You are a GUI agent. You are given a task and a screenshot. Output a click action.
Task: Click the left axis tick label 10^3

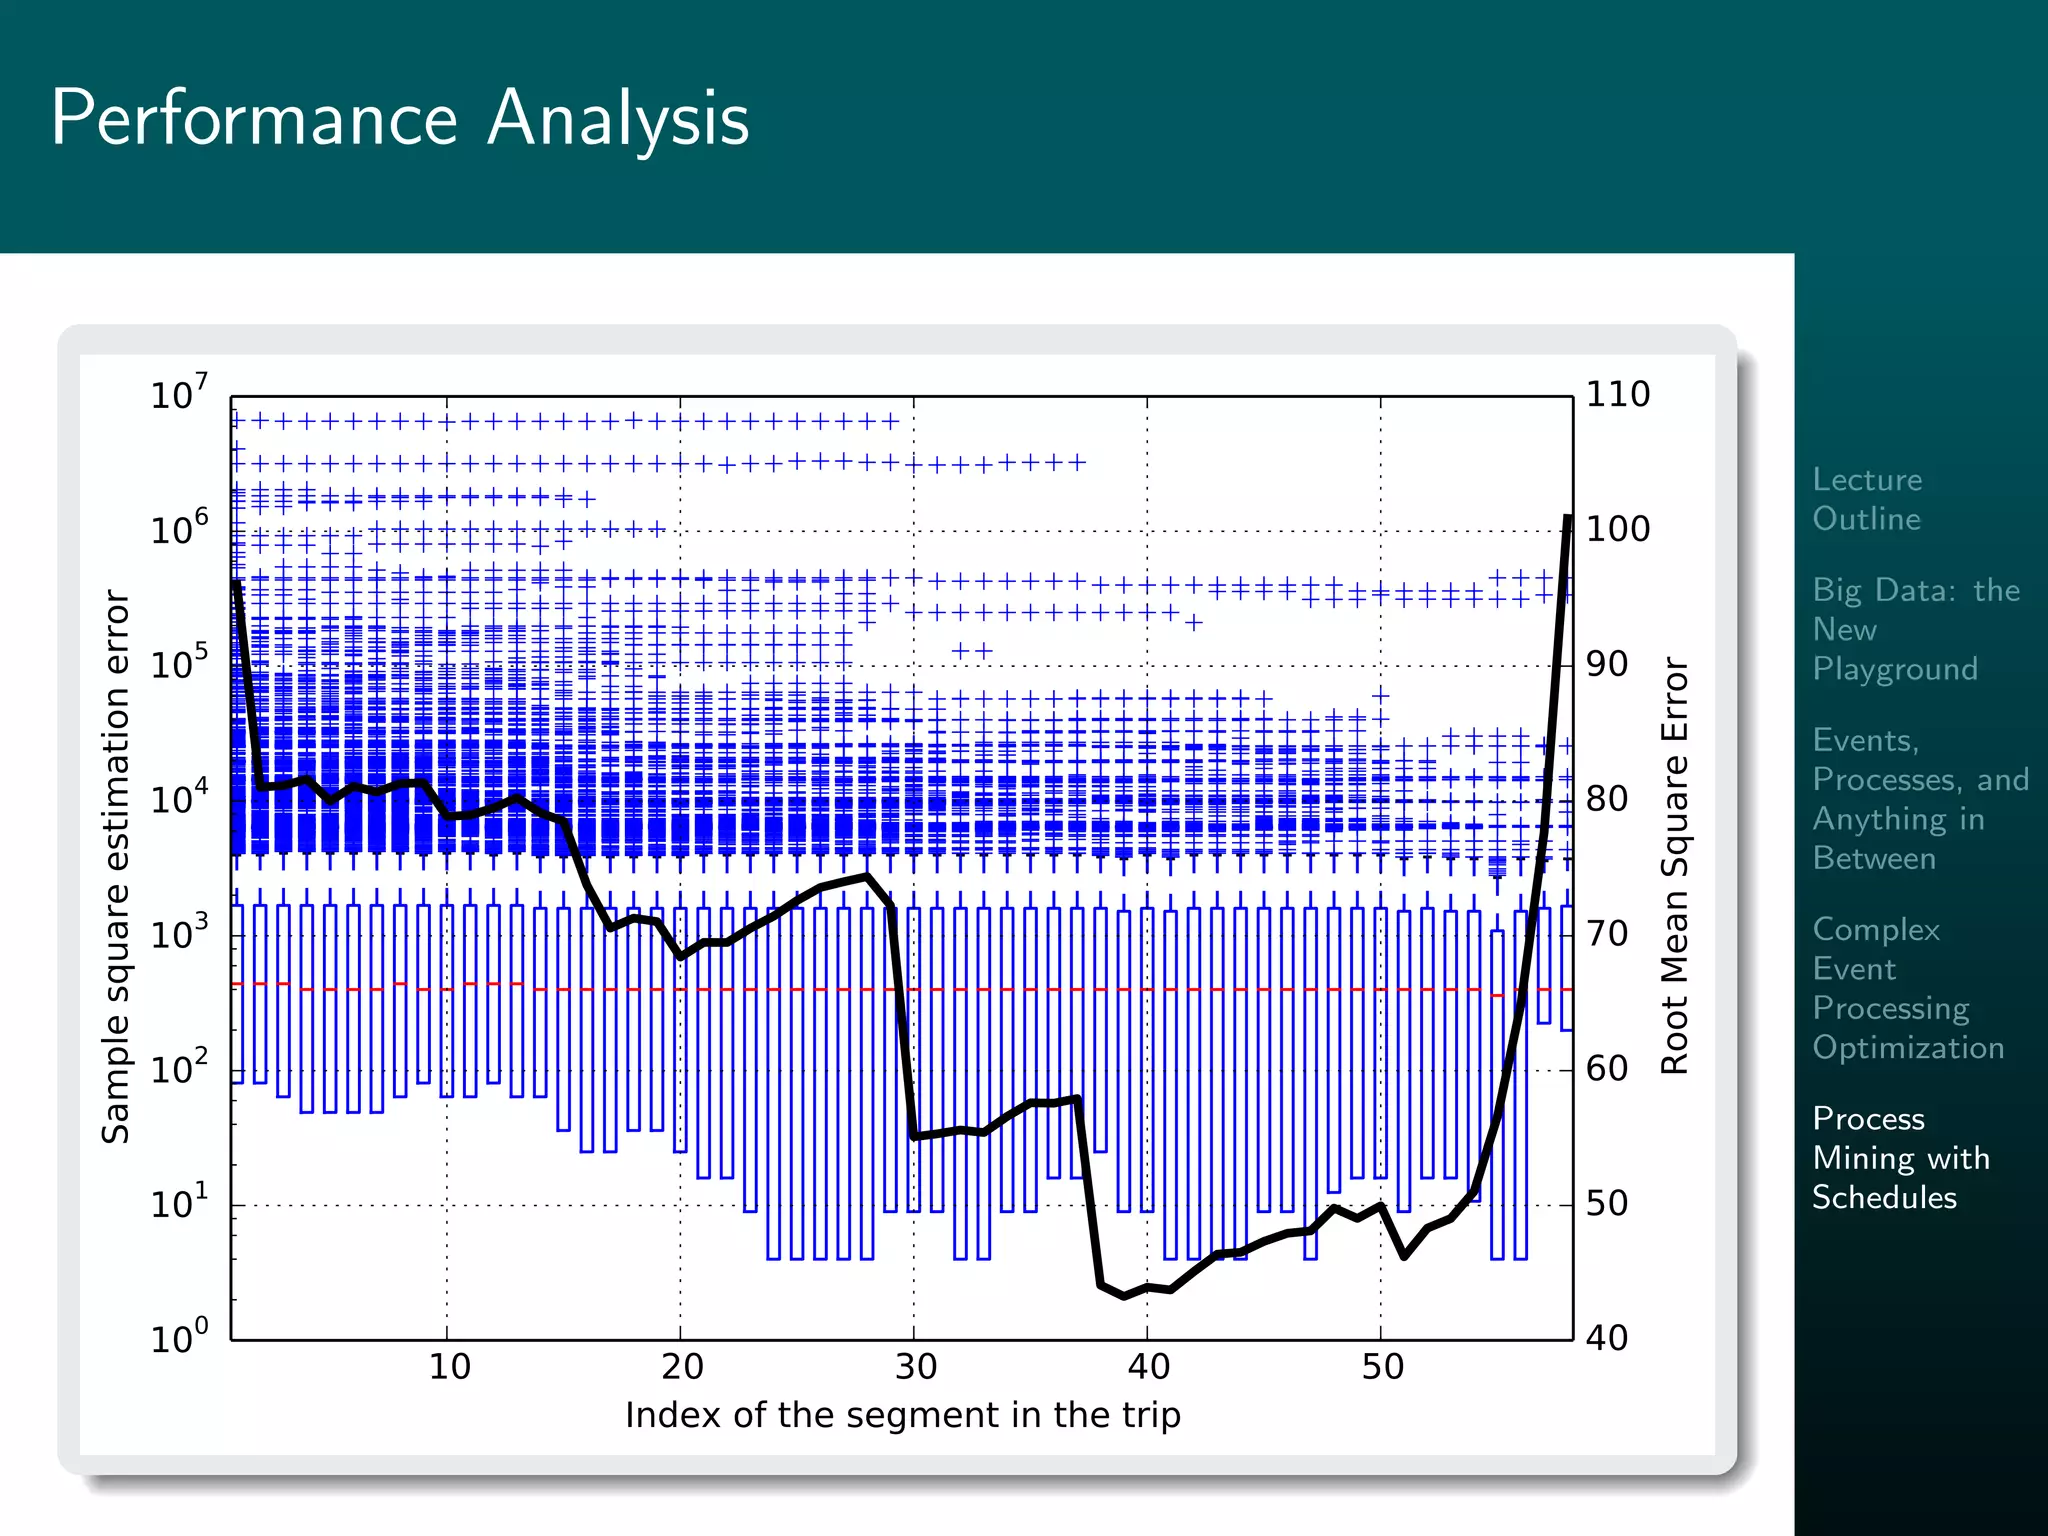[179, 933]
